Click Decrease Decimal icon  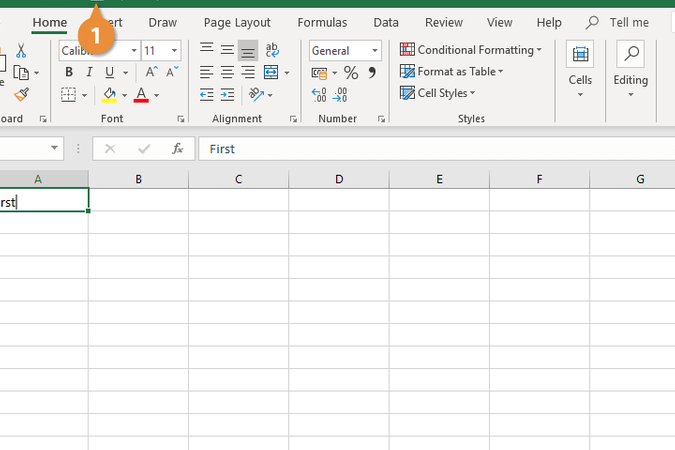[340, 95]
